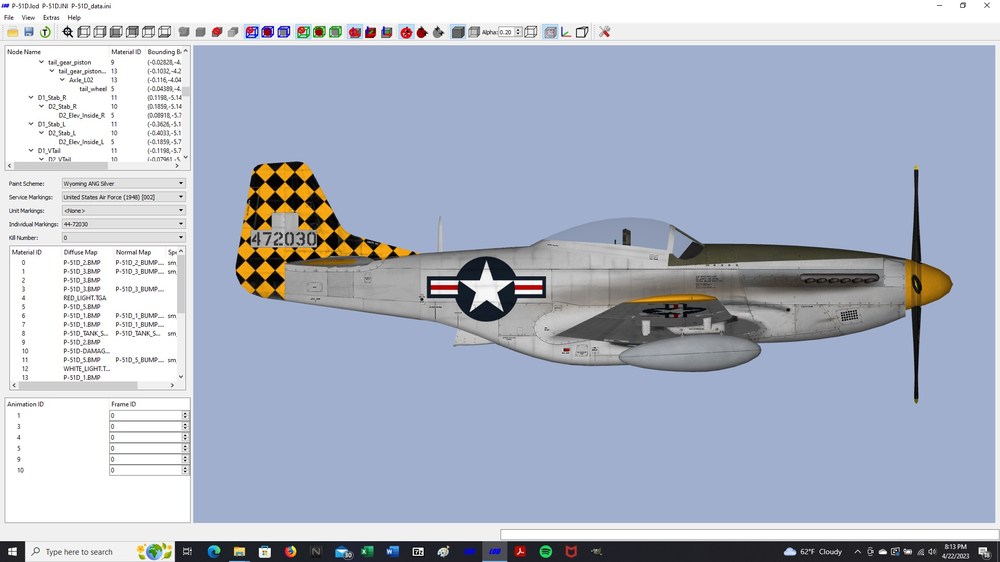Click green cube with gray fill icon
This screenshot has height=562, width=1000.
pos(335,32)
